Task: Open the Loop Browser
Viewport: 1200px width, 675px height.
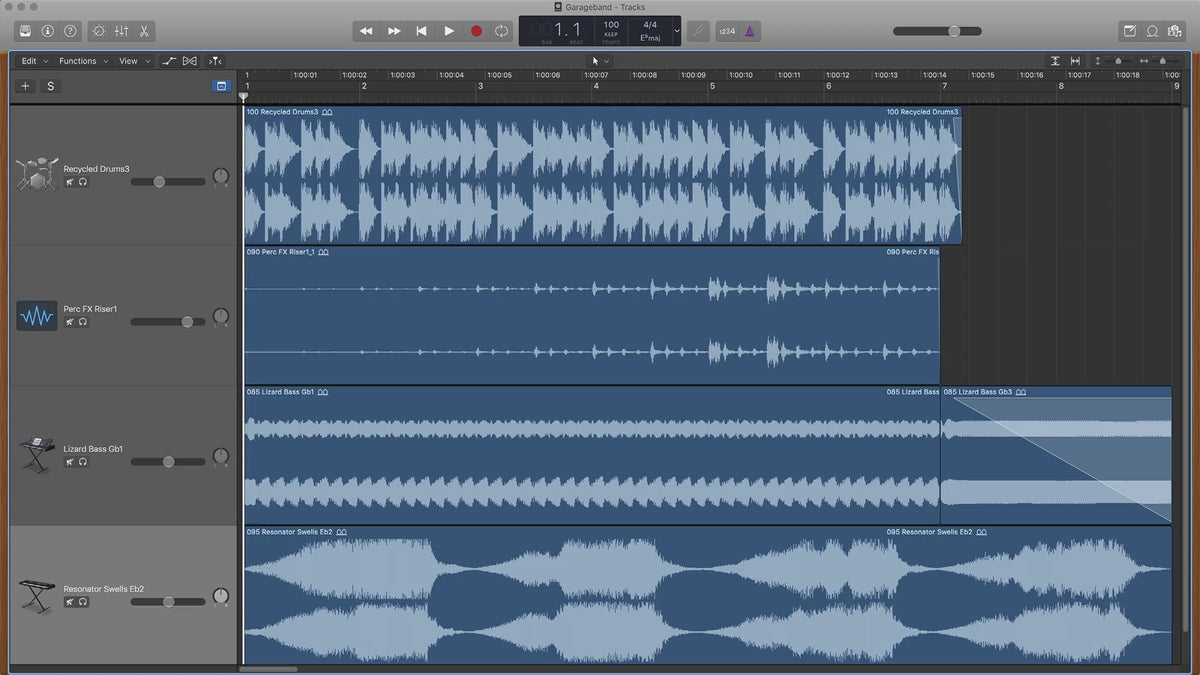Action: 1152,31
